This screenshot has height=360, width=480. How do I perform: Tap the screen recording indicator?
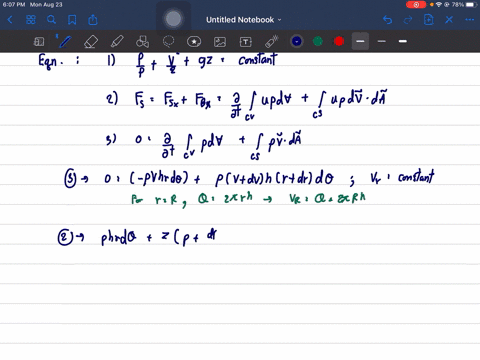416,5
